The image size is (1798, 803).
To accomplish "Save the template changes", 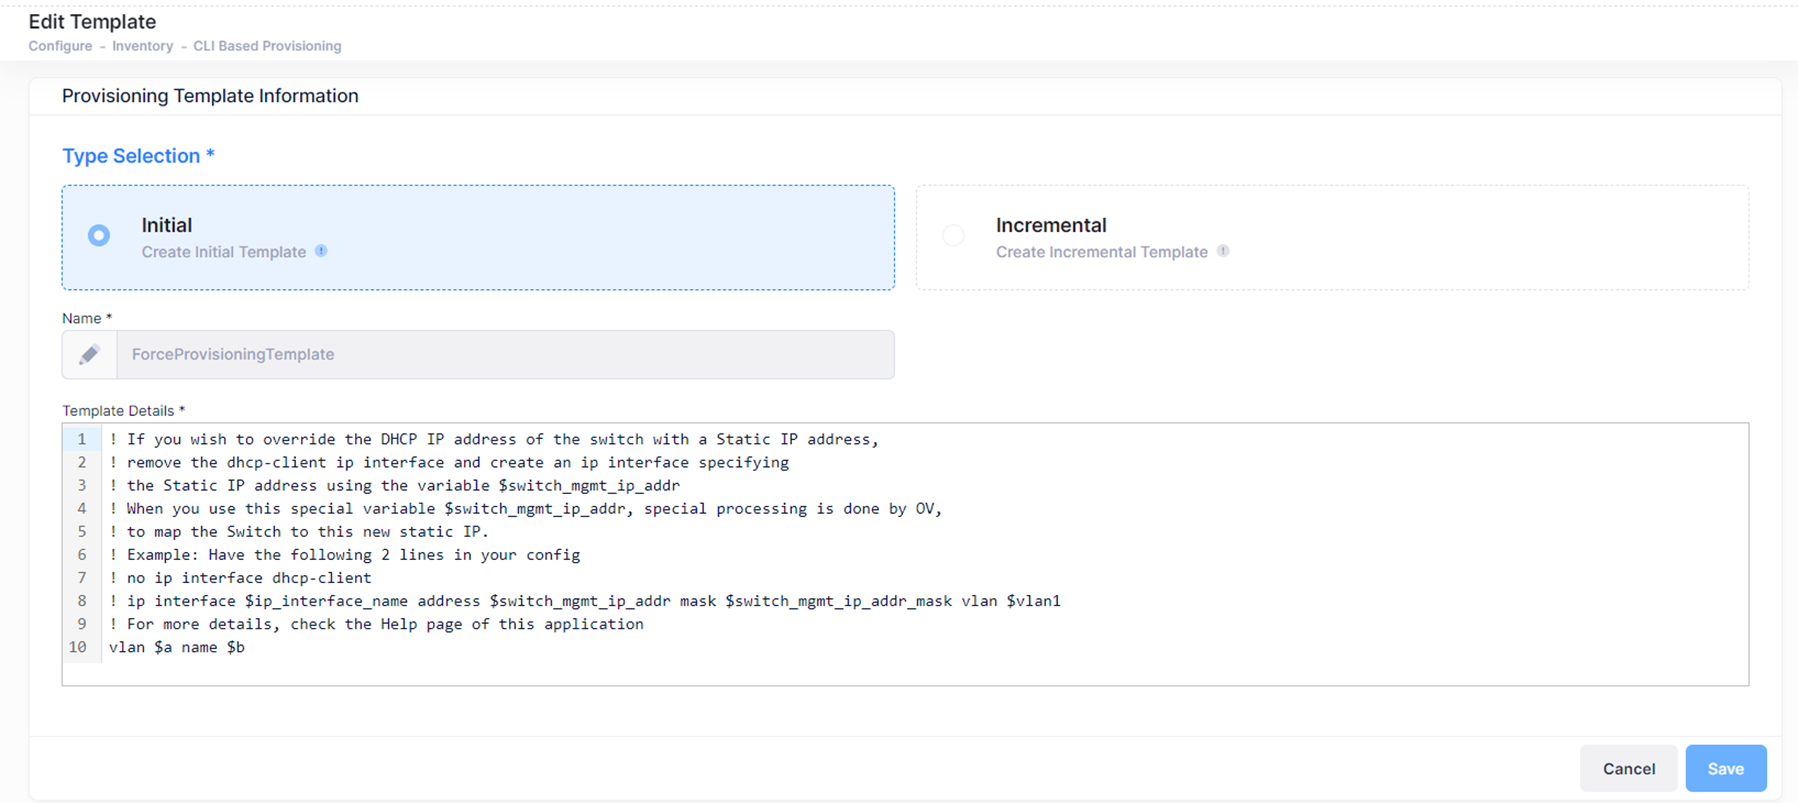I will pyautogui.click(x=1725, y=768).
